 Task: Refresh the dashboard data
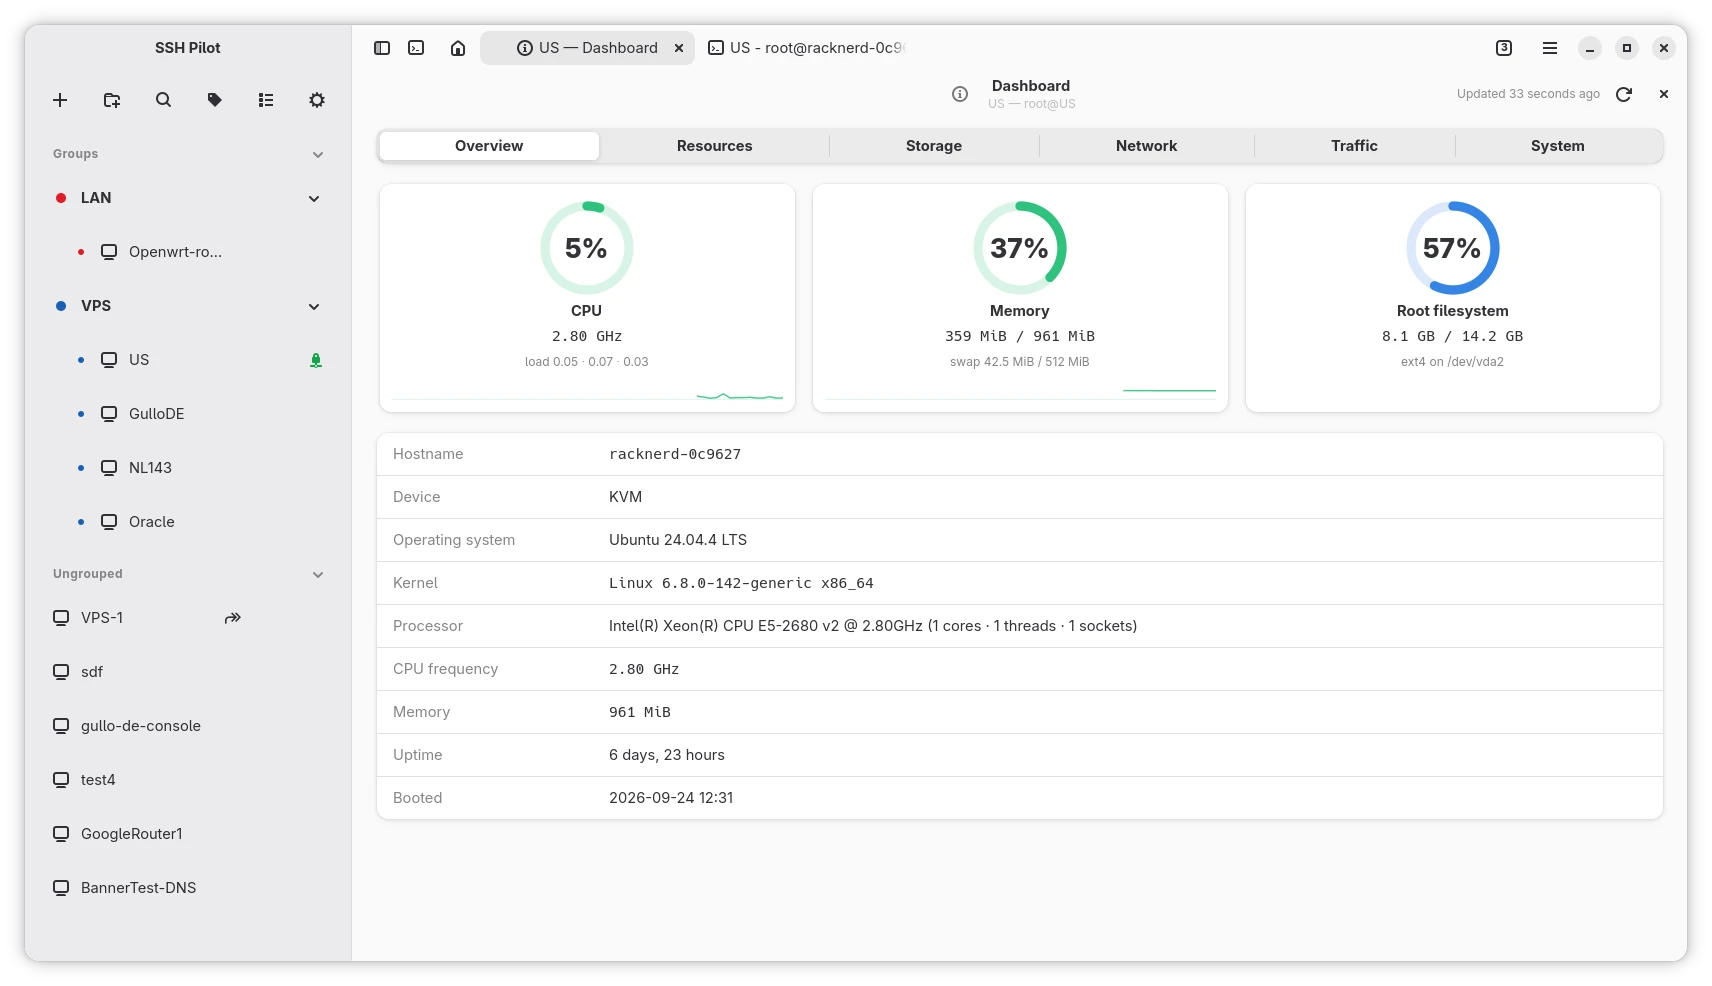coord(1624,94)
